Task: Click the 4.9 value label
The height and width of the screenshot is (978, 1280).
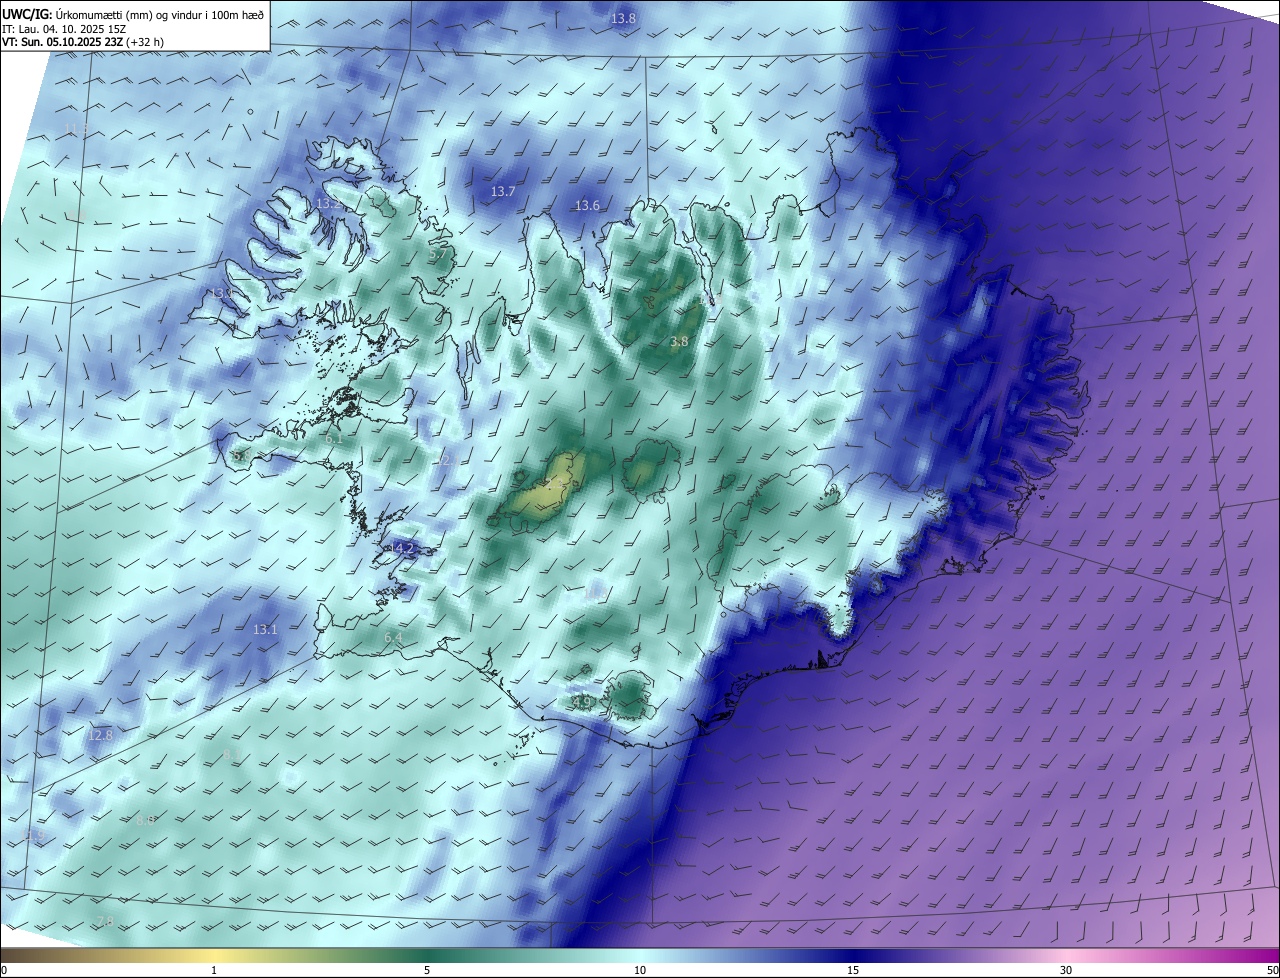Action: (581, 703)
